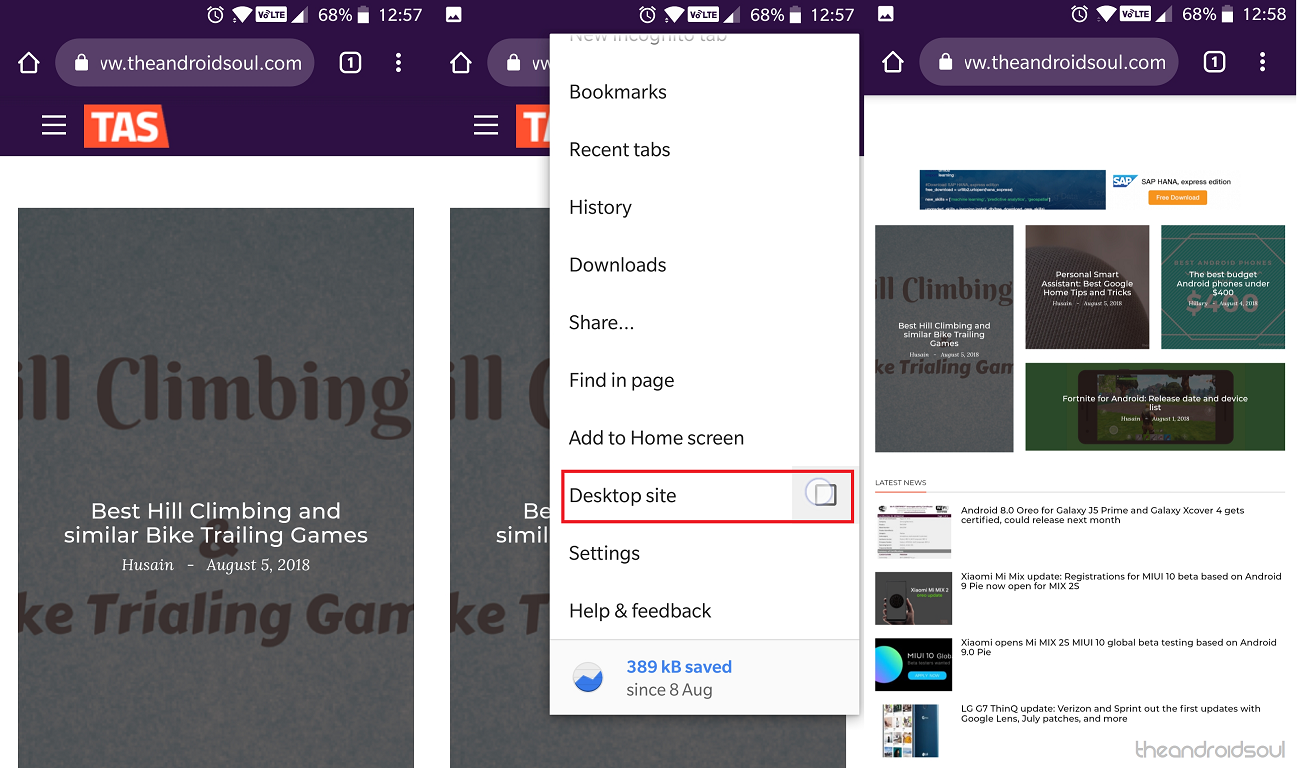This screenshot has width=1297, height=768.
Task: Choose Downloads in the menu
Action: click(x=618, y=265)
